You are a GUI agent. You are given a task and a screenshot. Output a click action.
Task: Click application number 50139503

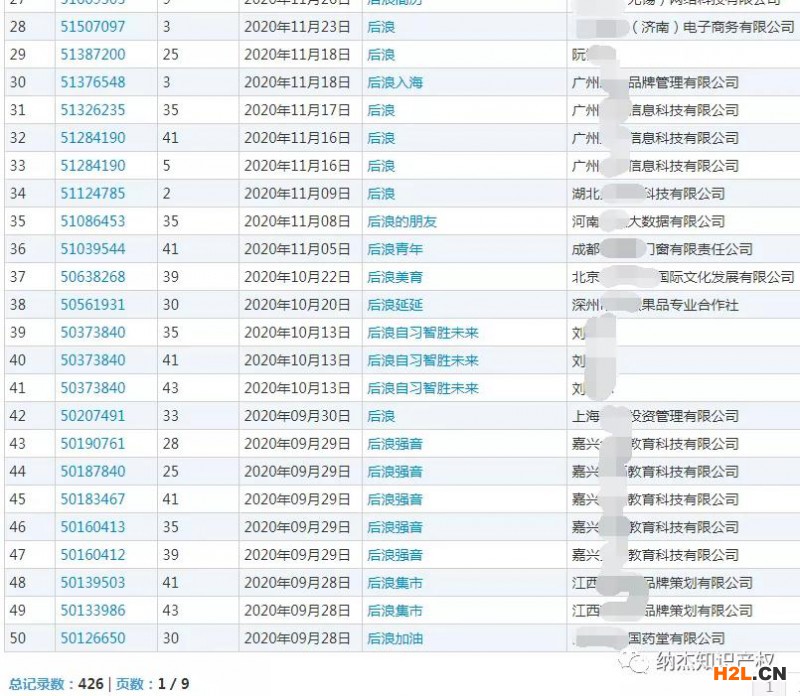coord(93,583)
